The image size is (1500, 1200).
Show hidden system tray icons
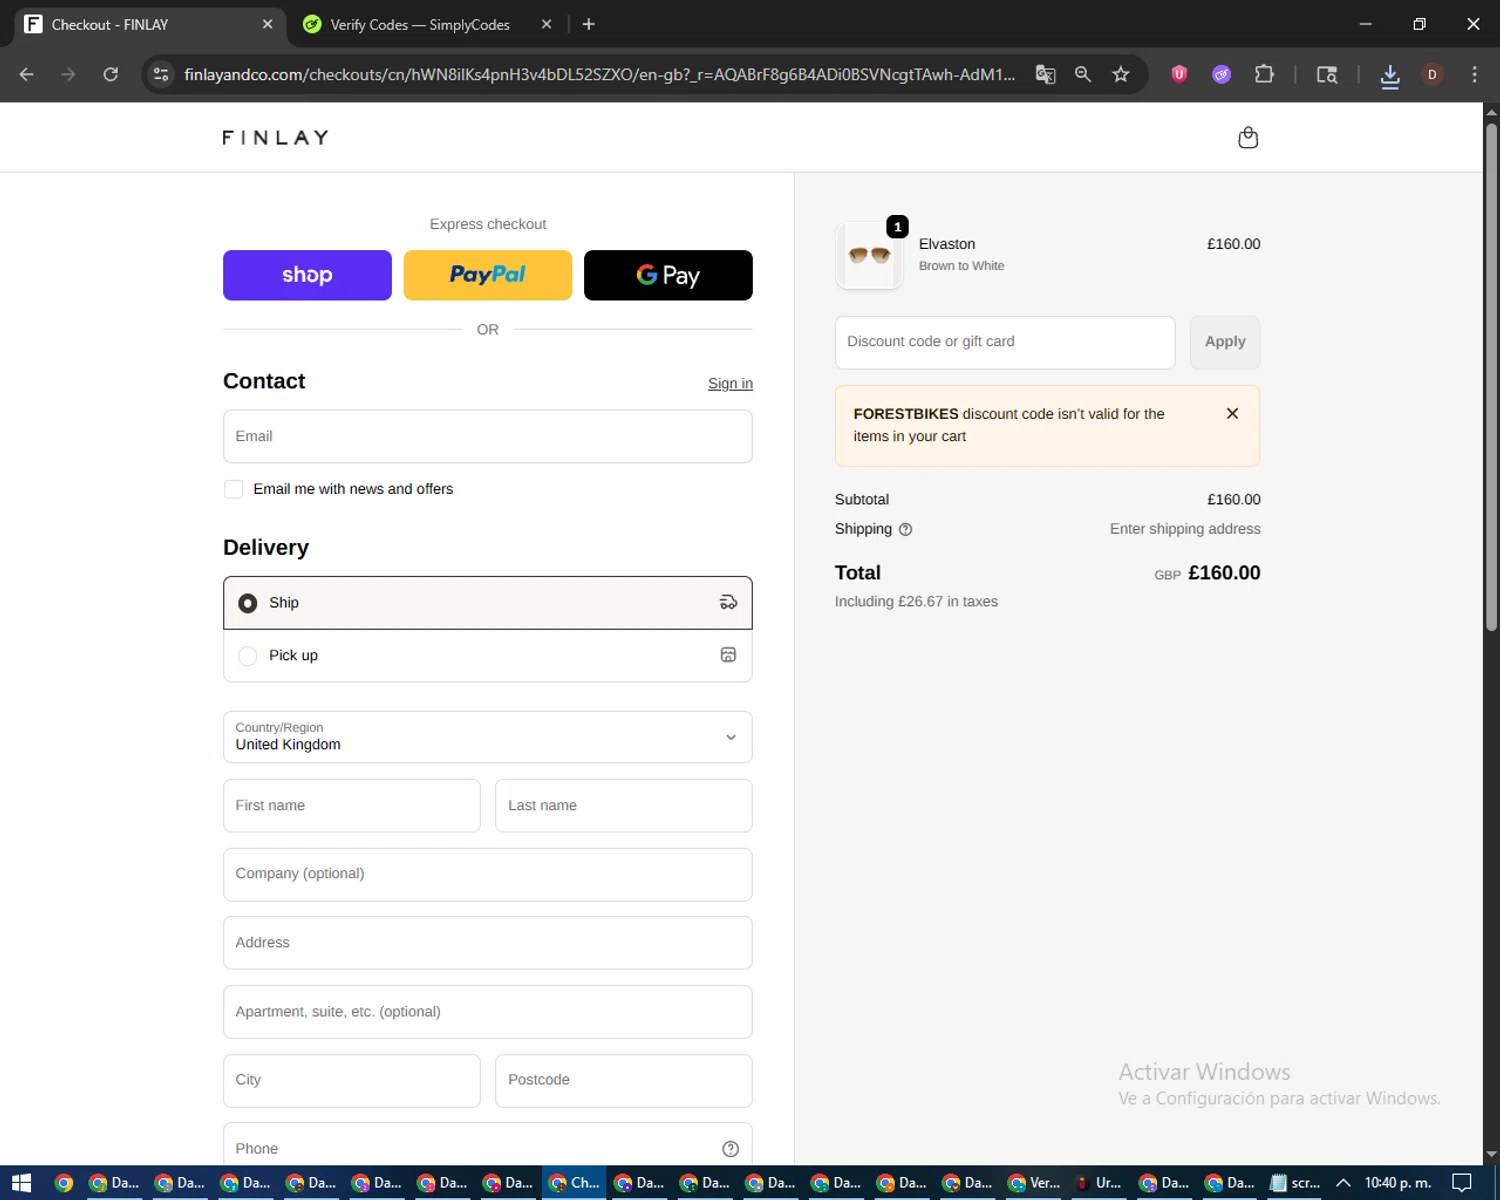pos(1343,1183)
